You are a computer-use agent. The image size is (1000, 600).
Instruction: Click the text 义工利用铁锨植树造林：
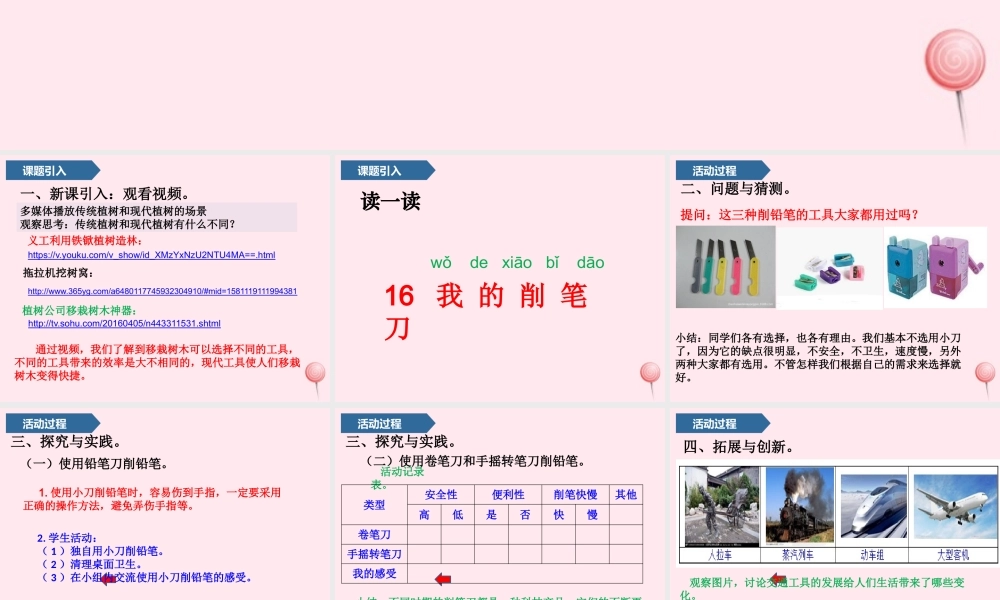85,240
